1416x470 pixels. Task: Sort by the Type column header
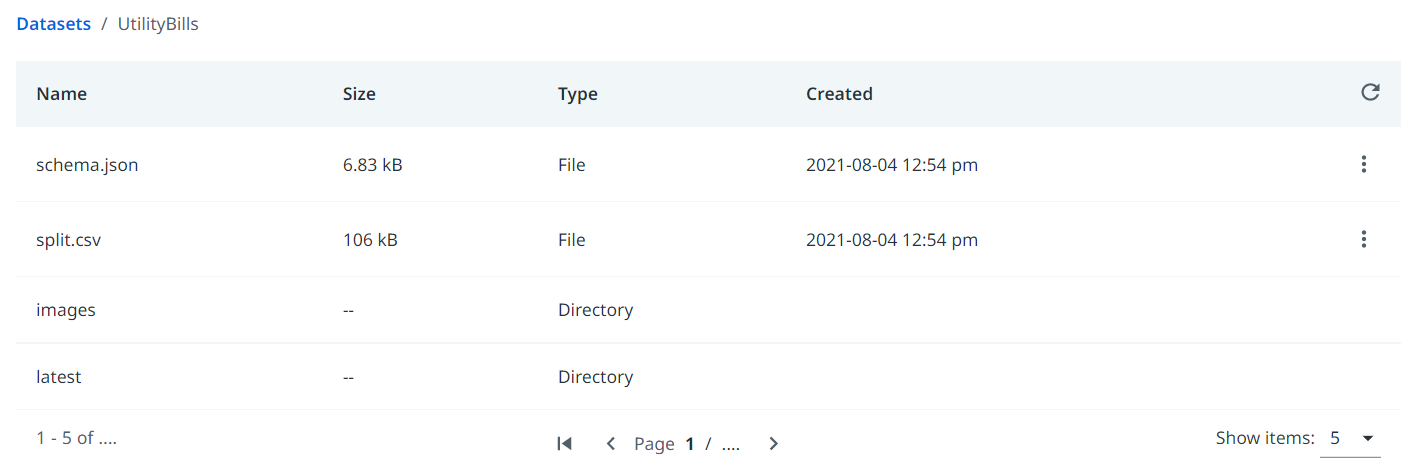coord(578,94)
